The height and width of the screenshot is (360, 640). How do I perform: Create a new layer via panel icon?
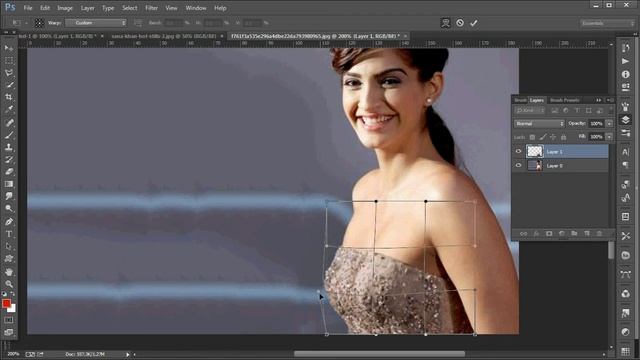(587, 233)
